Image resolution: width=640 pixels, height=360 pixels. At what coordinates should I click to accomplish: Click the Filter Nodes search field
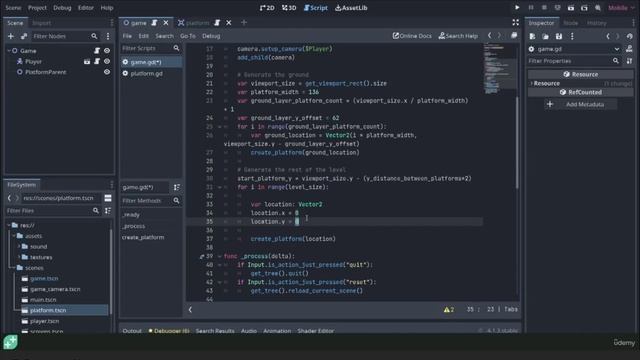(x=66, y=36)
